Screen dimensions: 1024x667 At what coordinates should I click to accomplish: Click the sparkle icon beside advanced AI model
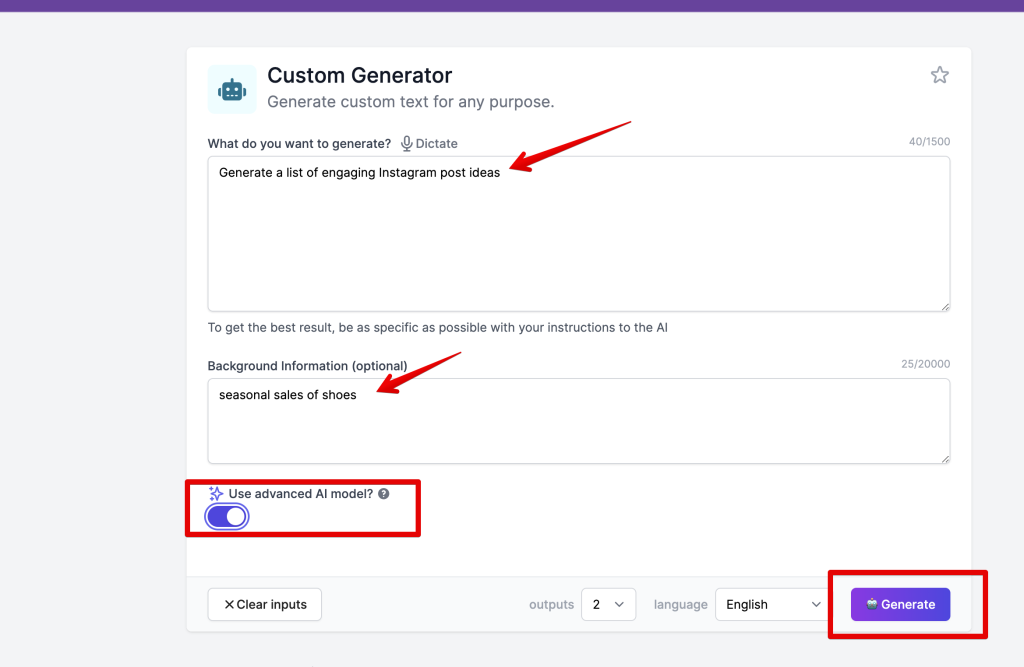pos(216,494)
